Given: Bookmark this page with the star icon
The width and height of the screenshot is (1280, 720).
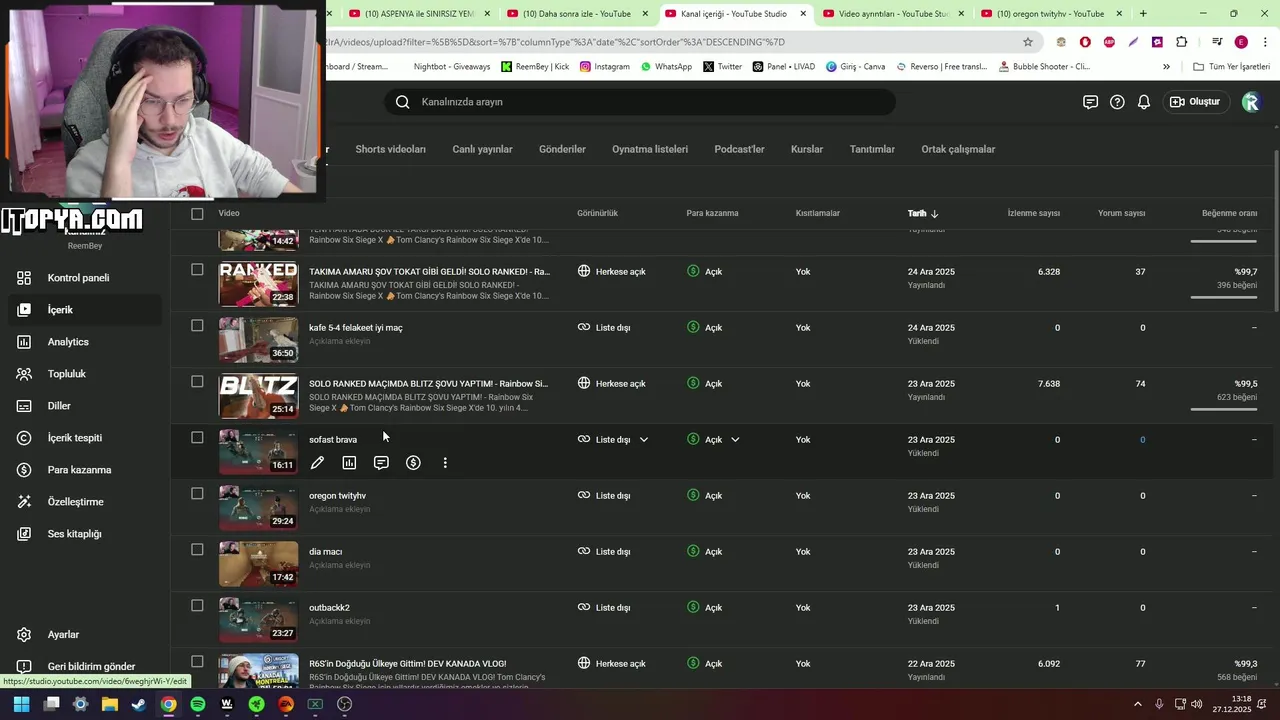Looking at the screenshot, I should click(1027, 42).
